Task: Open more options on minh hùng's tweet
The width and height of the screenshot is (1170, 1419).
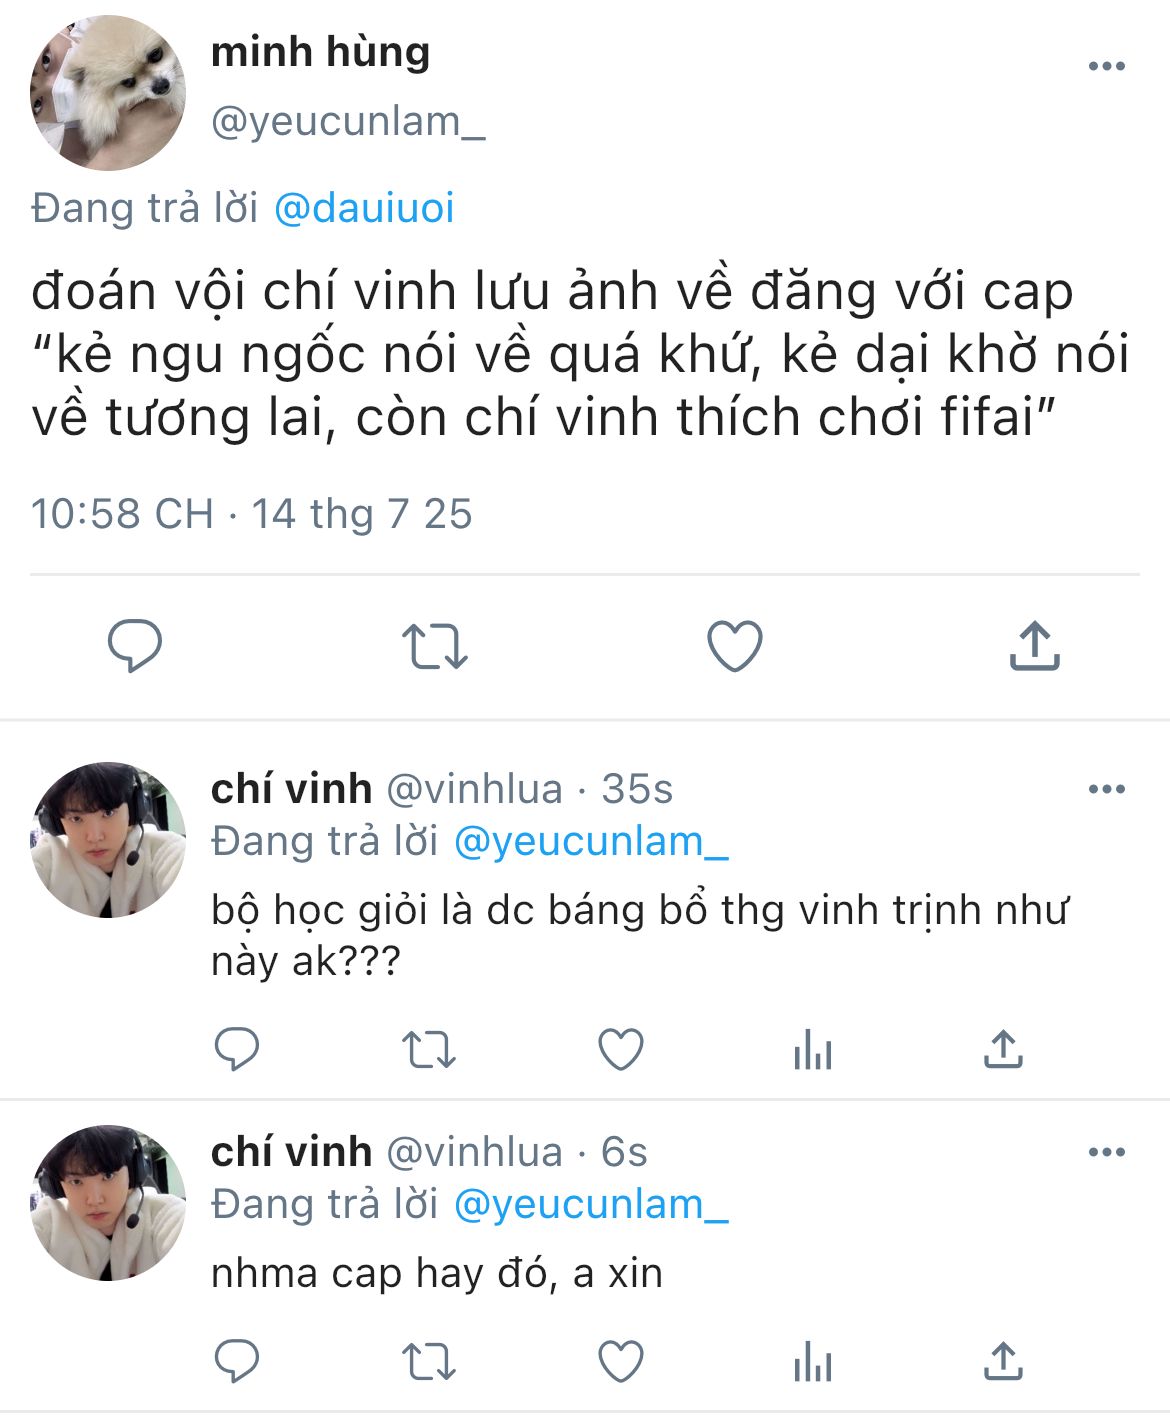Action: 1107,66
